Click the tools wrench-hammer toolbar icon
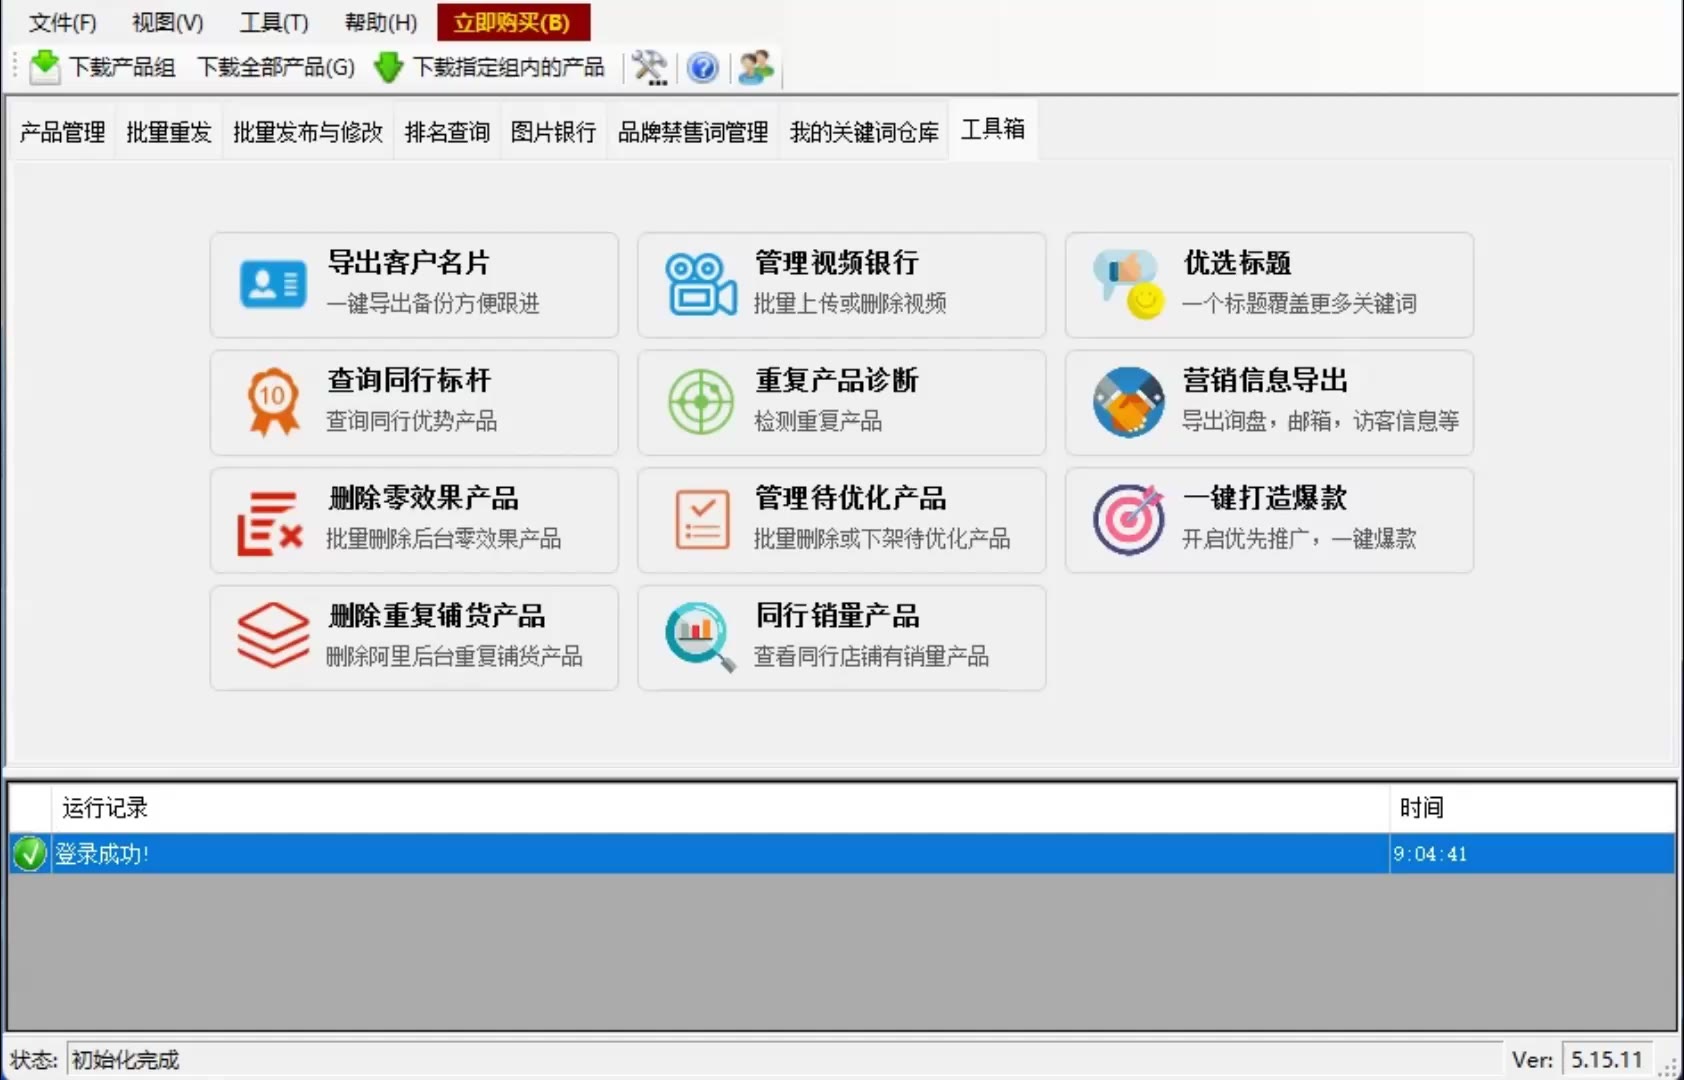 (x=650, y=67)
